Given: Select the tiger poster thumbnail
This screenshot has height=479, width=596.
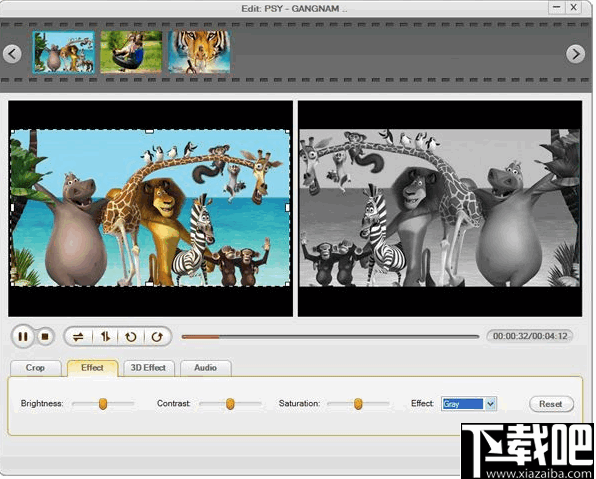Looking at the screenshot, I should coord(199,52).
